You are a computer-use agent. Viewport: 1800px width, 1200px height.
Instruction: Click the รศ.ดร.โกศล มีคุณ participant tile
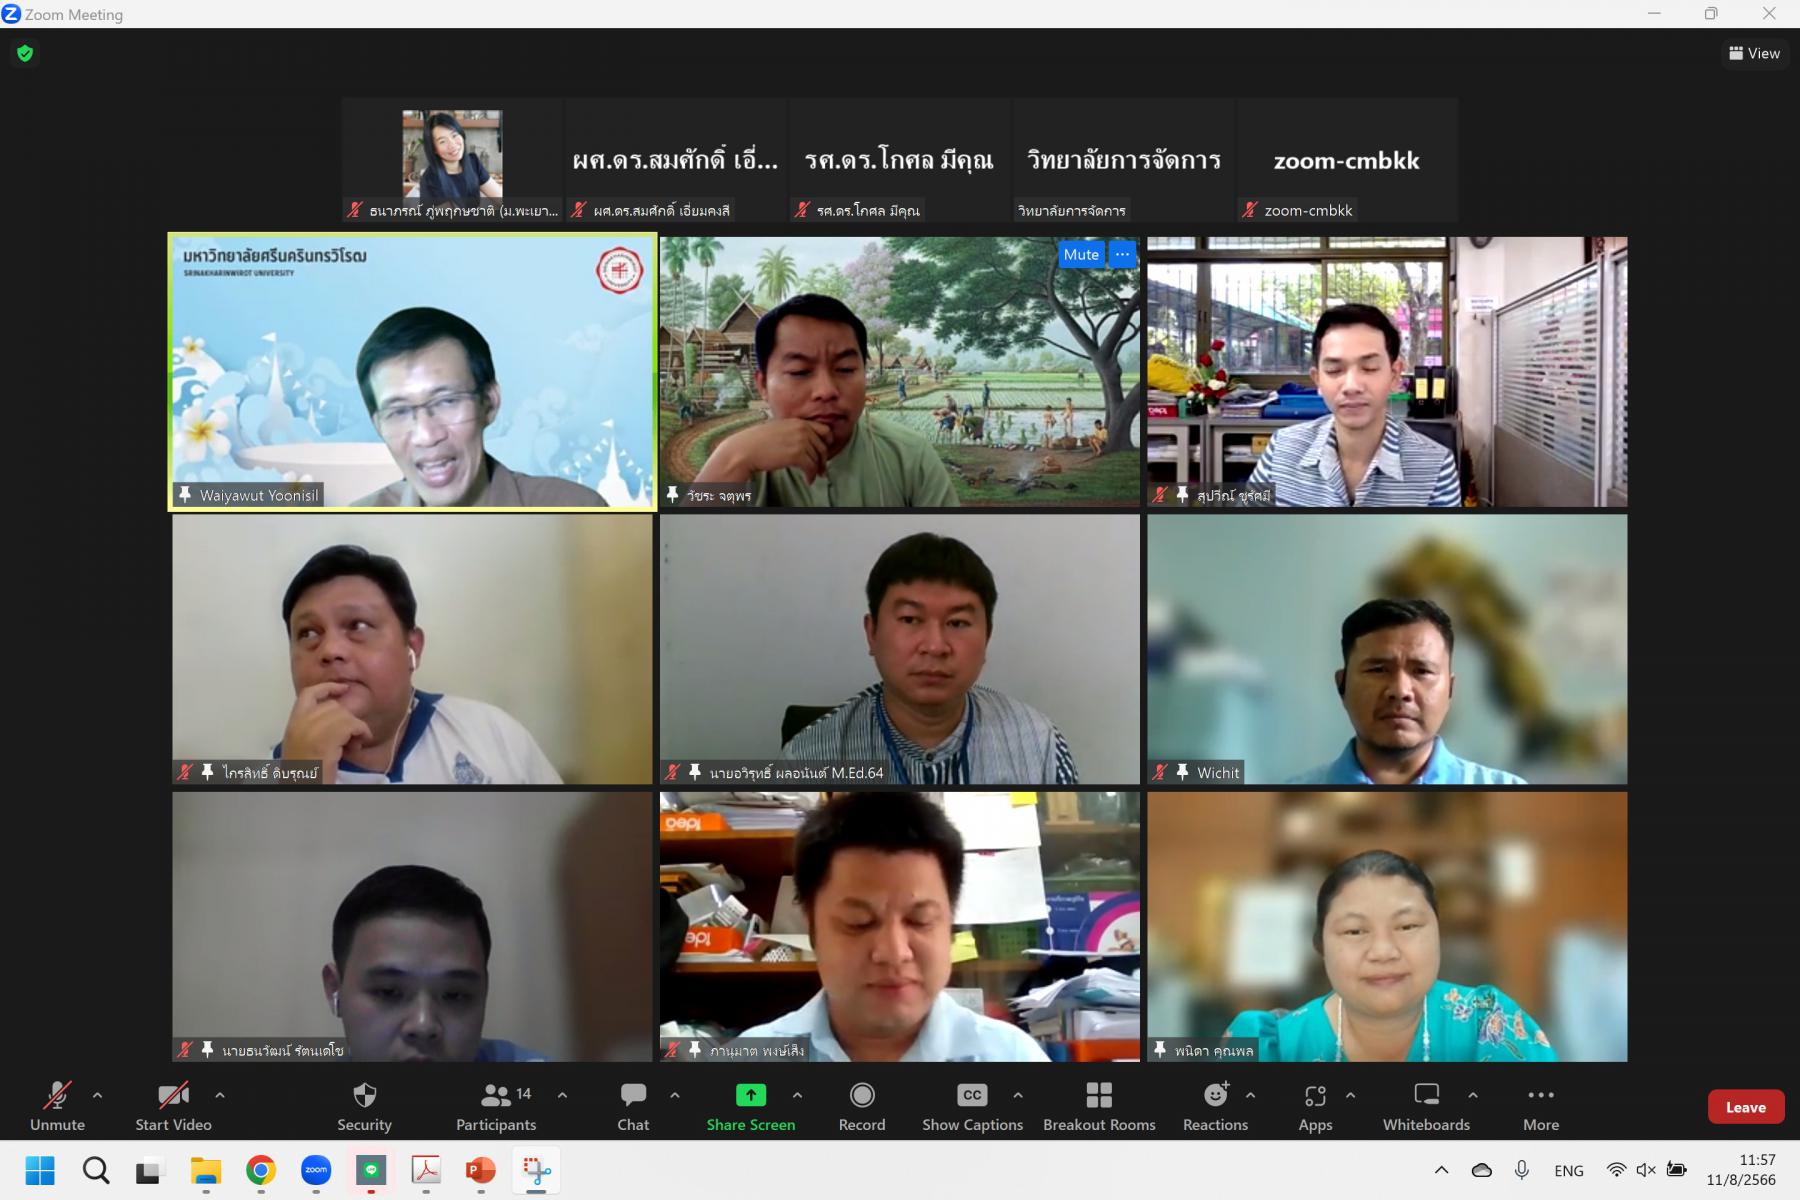(x=899, y=160)
